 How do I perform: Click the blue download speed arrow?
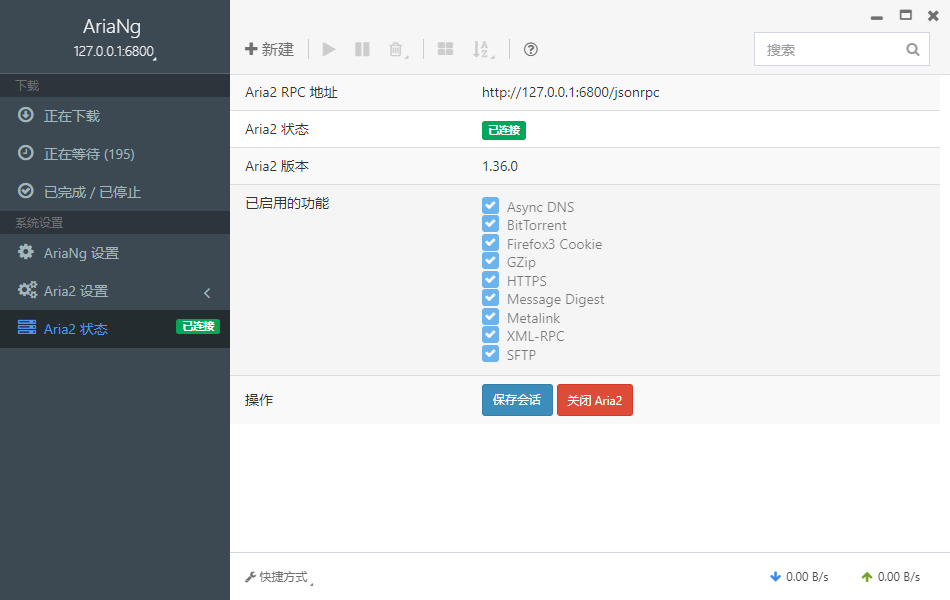pos(775,577)
